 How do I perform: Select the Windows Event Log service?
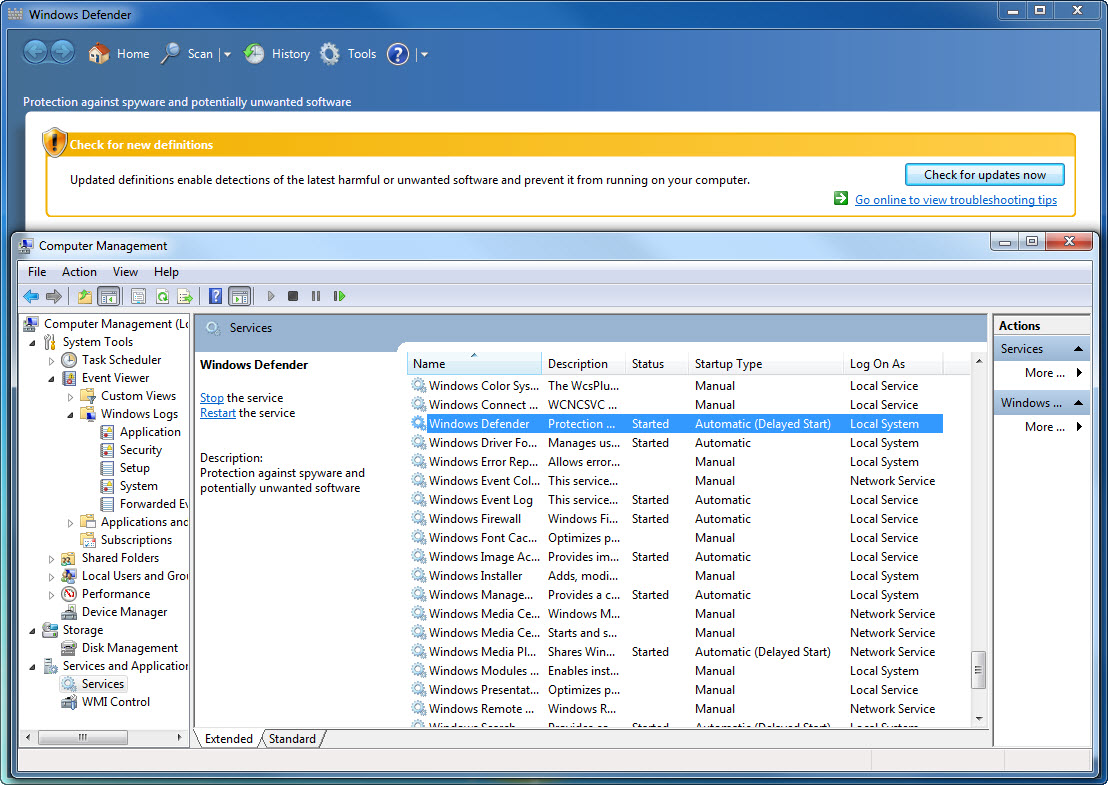point(676,500)
